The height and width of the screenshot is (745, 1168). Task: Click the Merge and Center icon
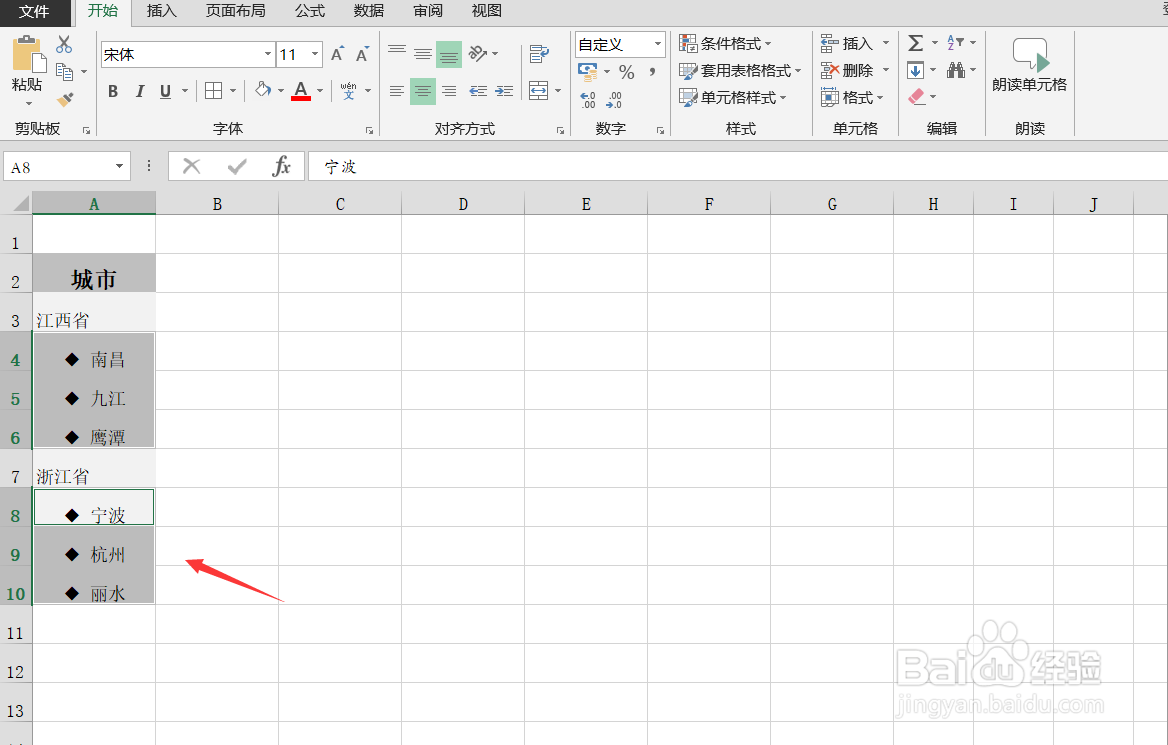(x=539, y=91)
